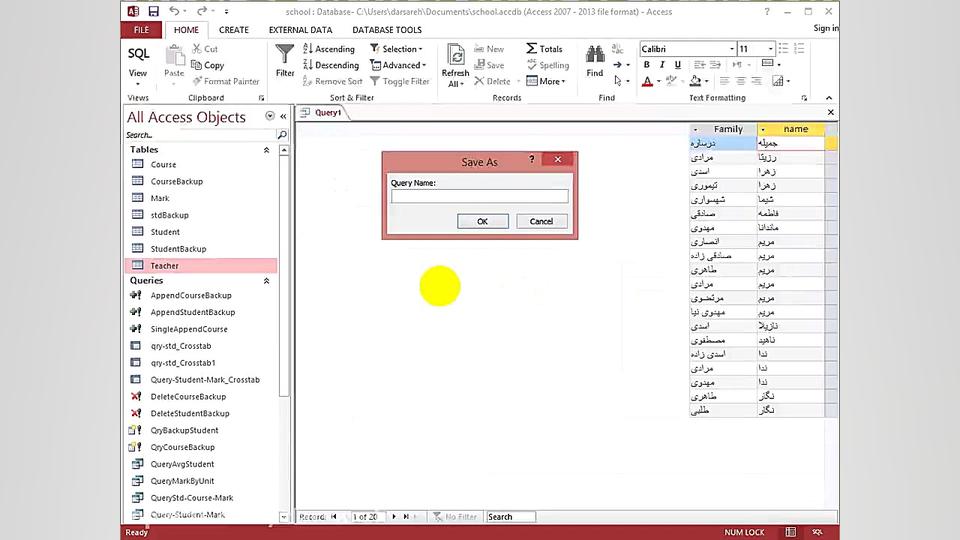Open All Access Objects pane menu arrow
The image size is (960, 540).
269,116
